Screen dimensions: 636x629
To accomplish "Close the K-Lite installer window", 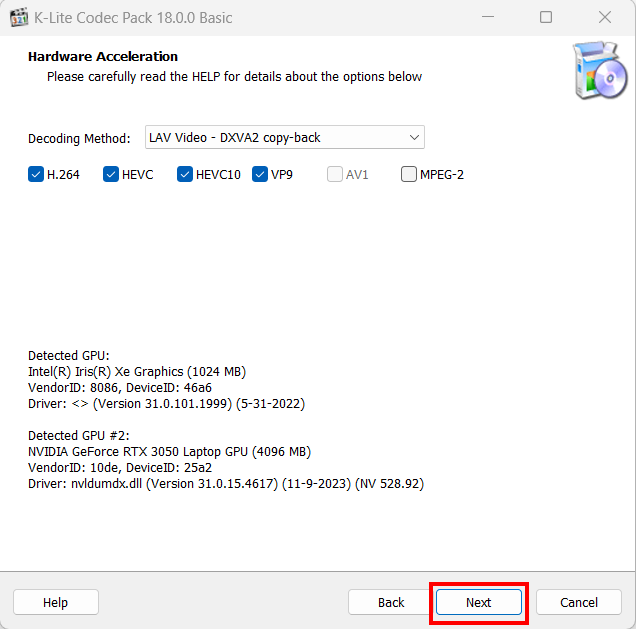I will [x=605, y=17].
